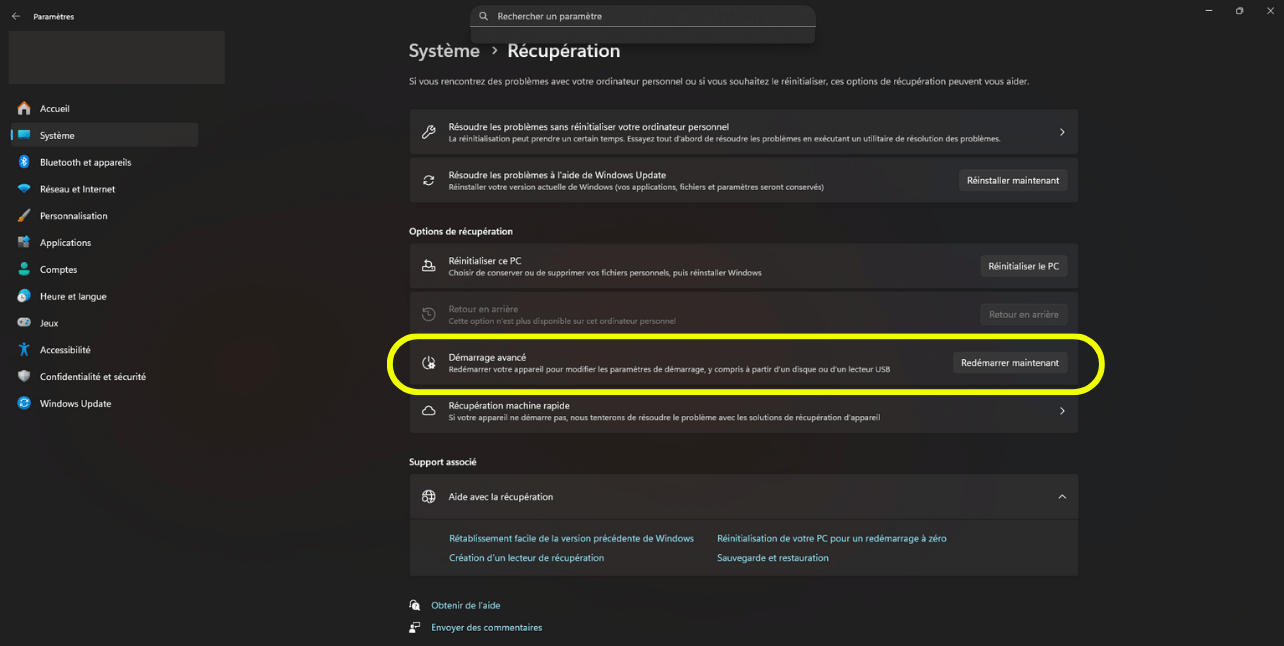Click Envoyer des commentaires

click(487, 627)
